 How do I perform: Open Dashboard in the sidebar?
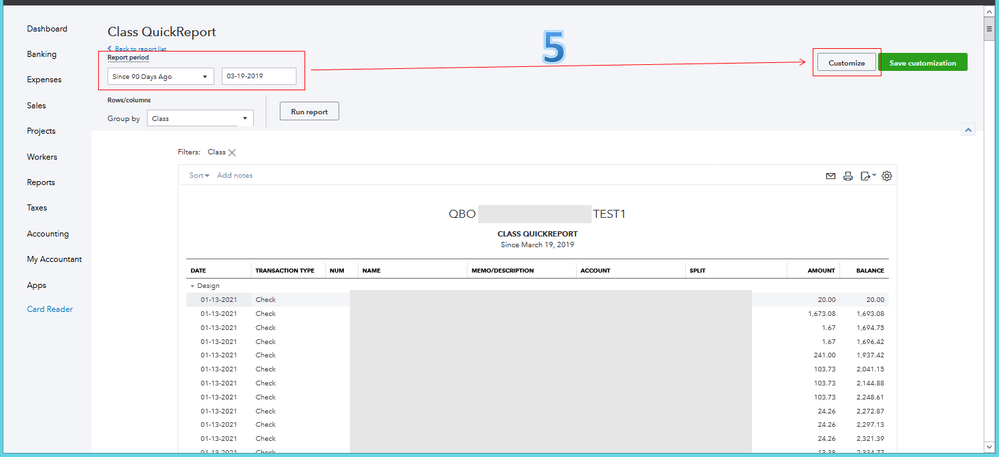47,29
